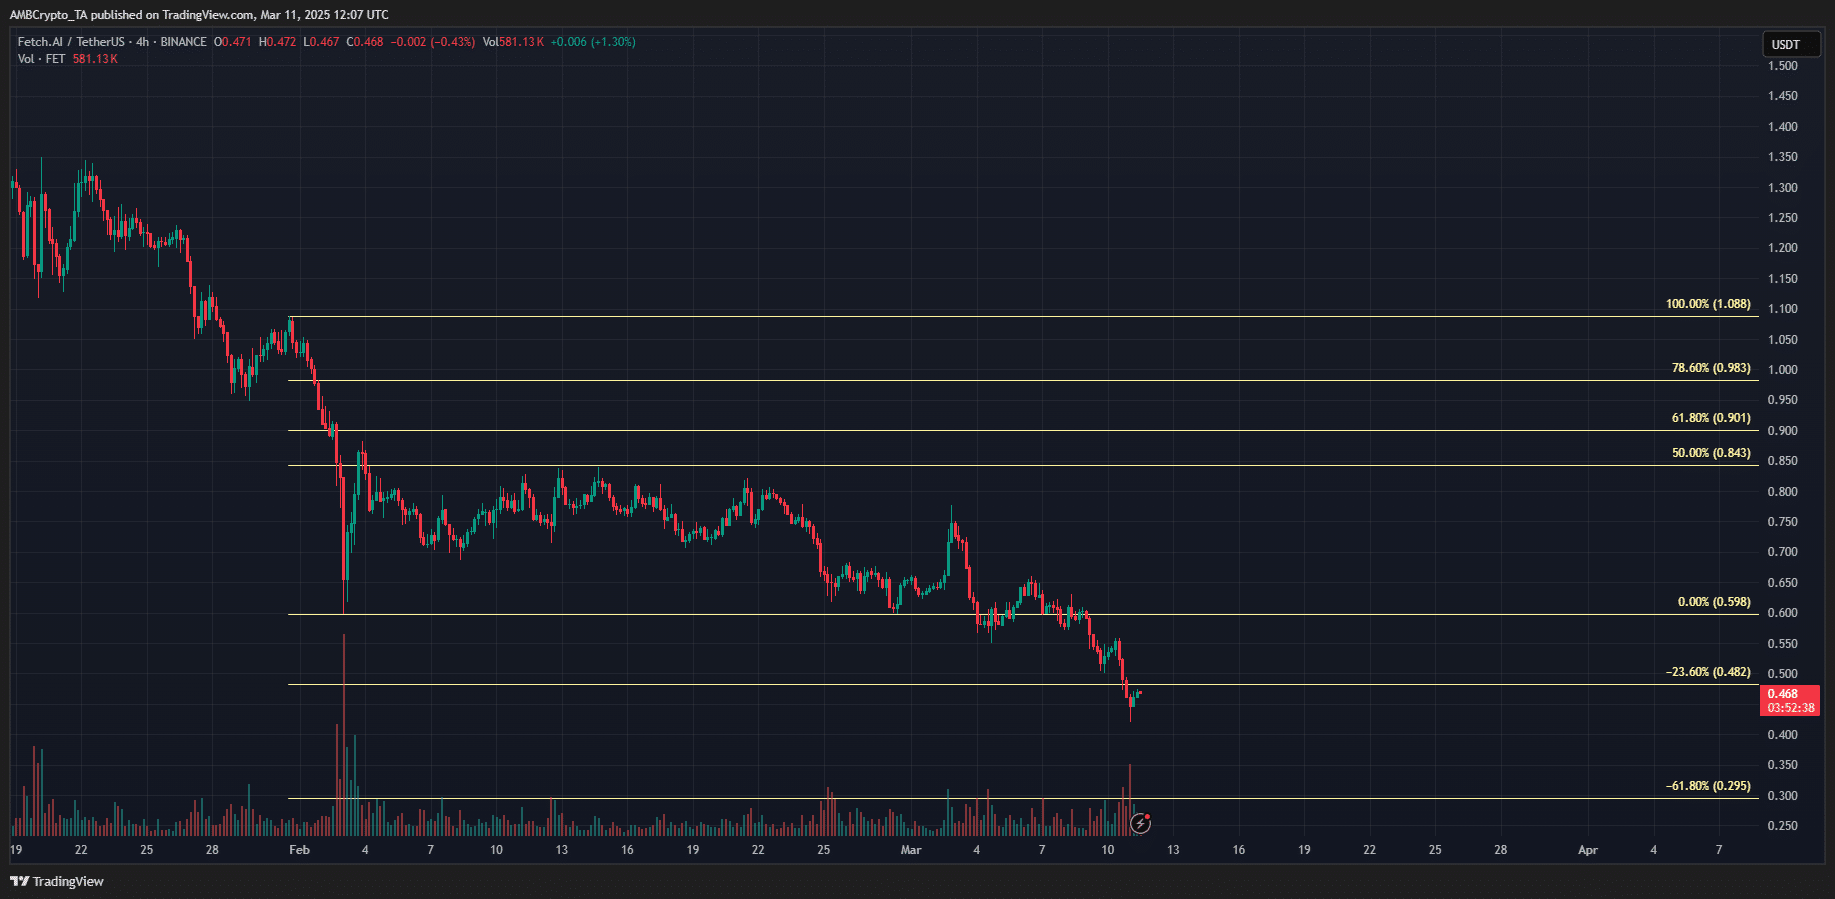Click the 581.13 K value beside Vol · FET
Image resolution: width=1835 pixels, height=899 pixels.
(x=95, y=59)
